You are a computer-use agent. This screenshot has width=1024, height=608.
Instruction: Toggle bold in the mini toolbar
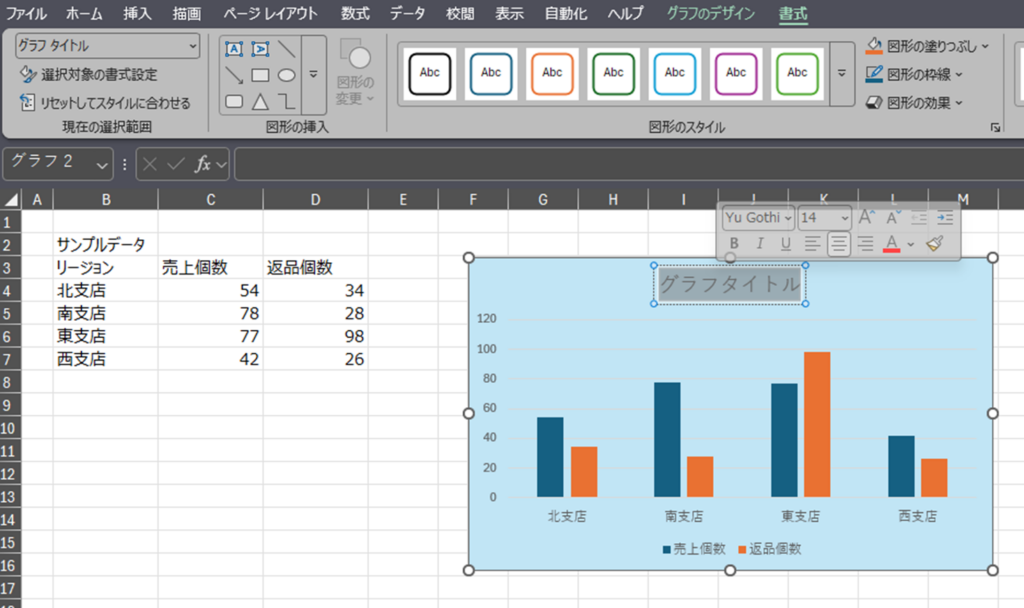[734, 243]
